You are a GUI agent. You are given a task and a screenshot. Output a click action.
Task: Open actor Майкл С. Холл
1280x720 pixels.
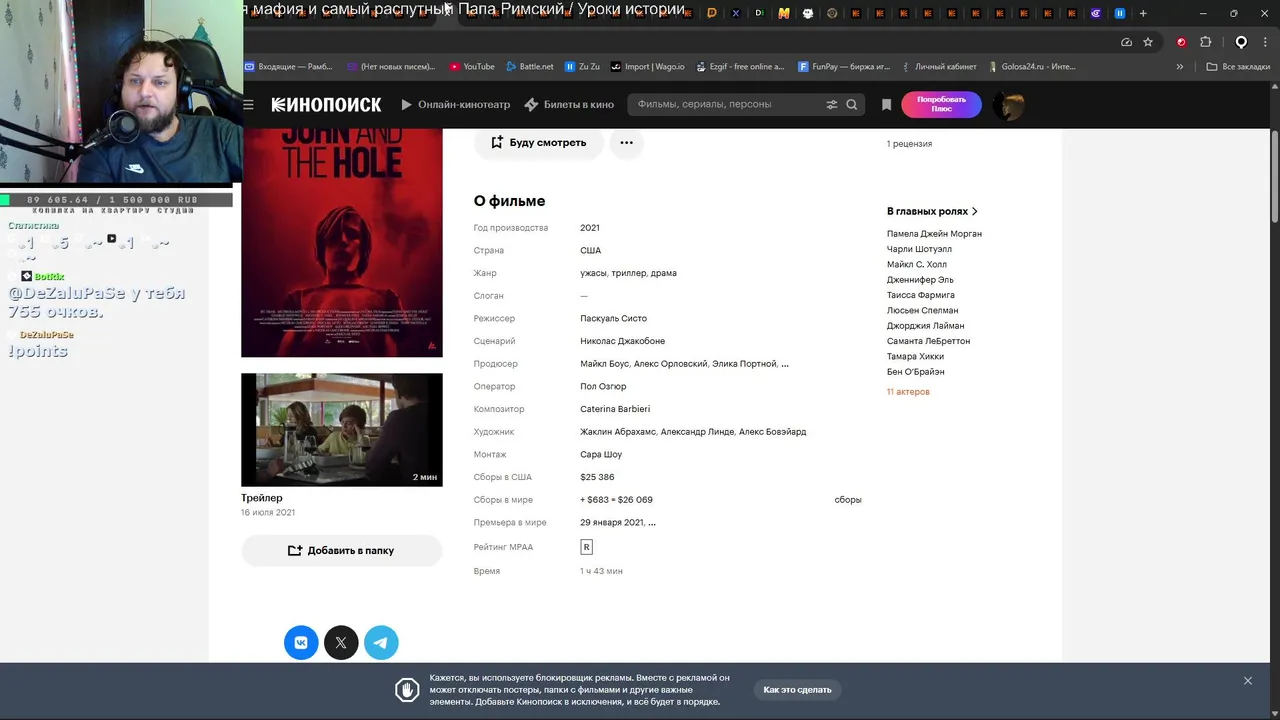click(x=916, y=265)
